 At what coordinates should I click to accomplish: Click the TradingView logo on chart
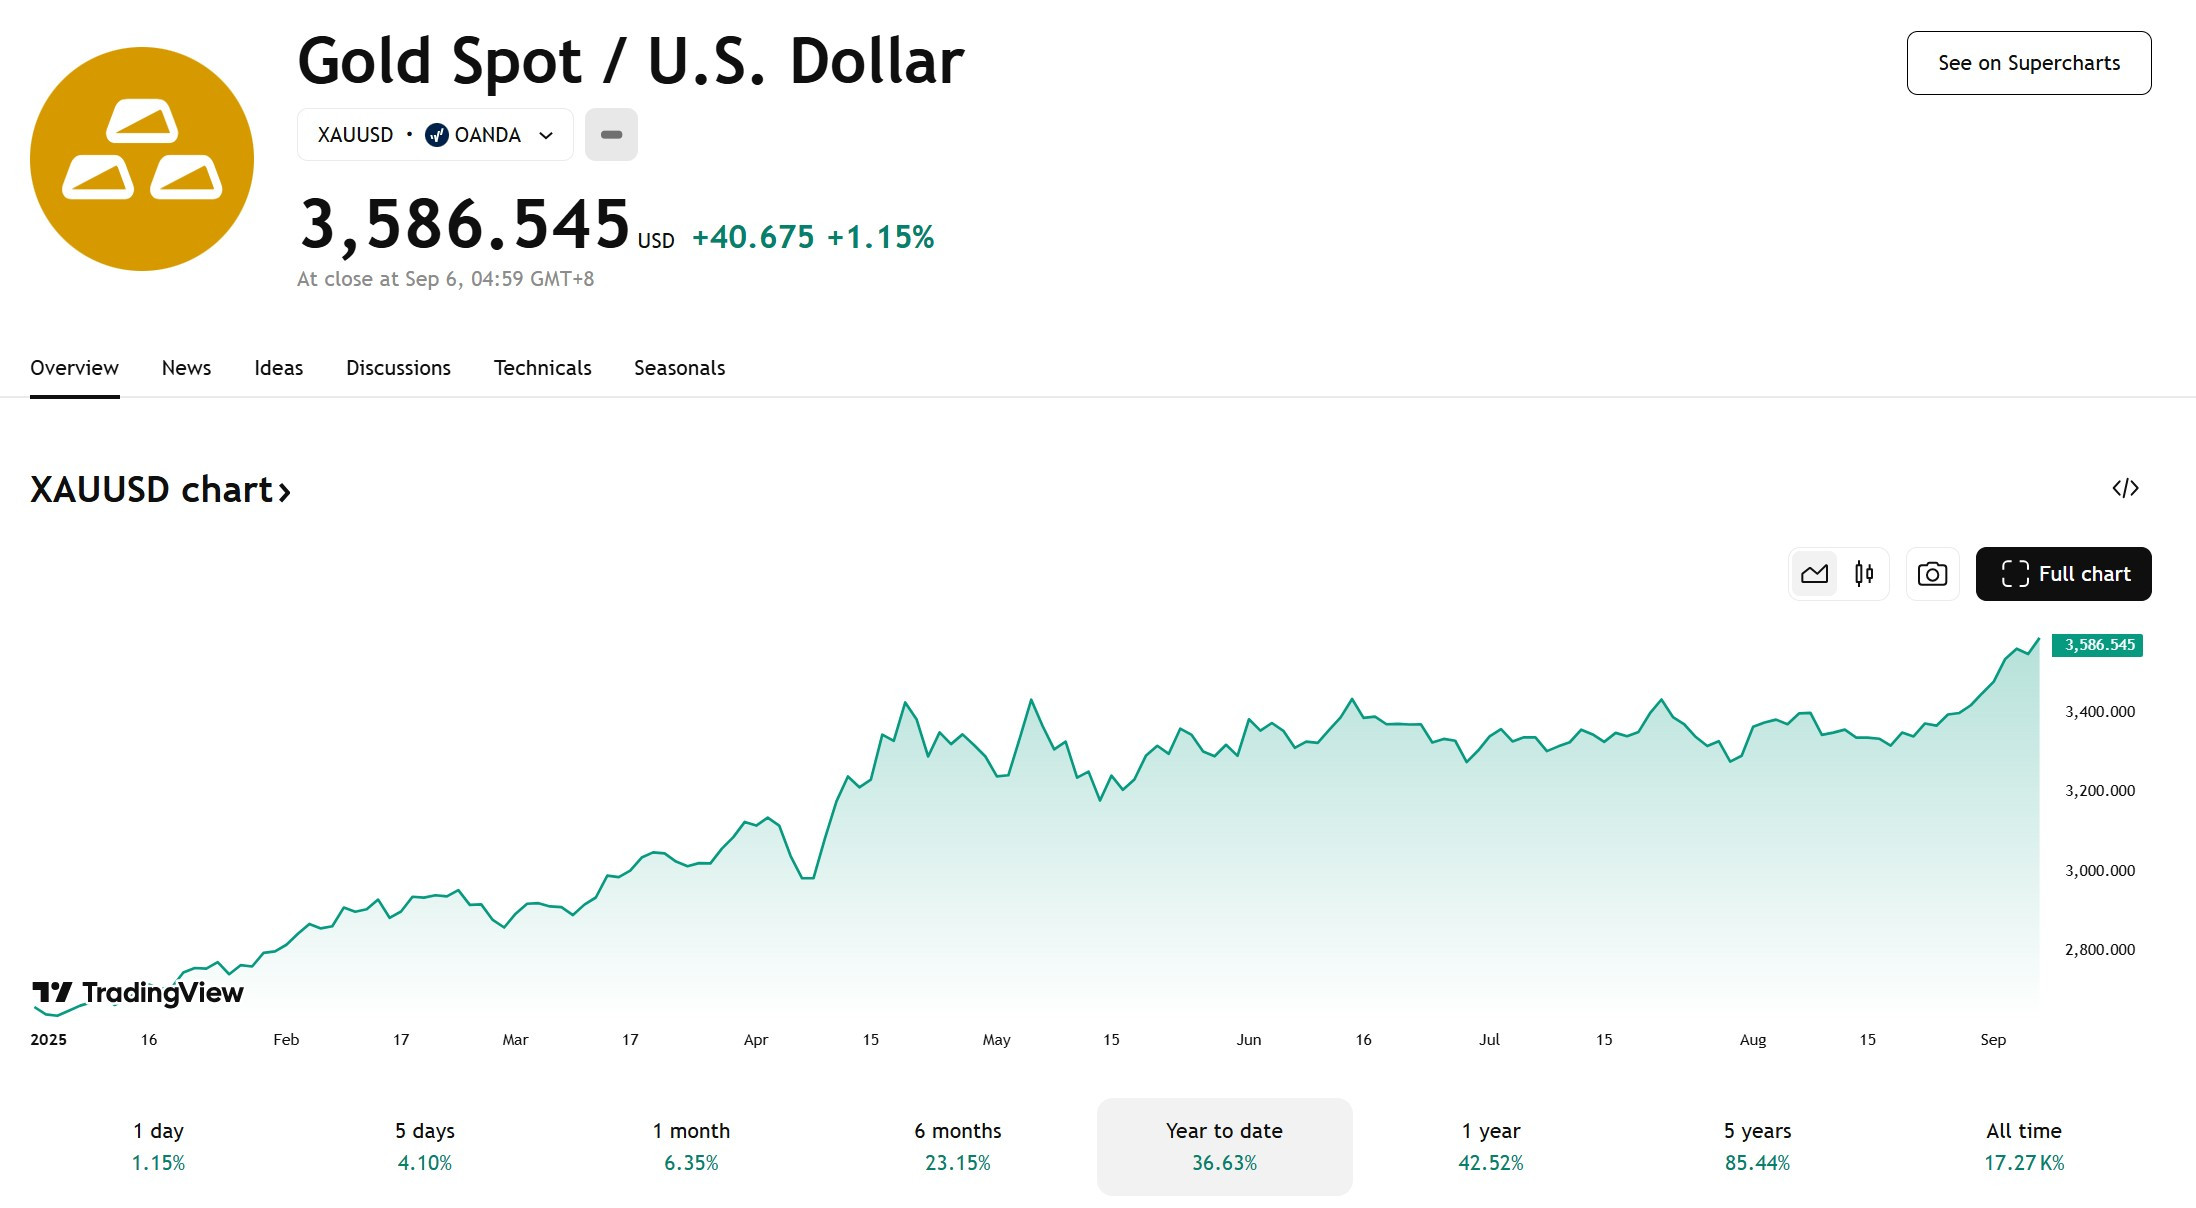138,992
